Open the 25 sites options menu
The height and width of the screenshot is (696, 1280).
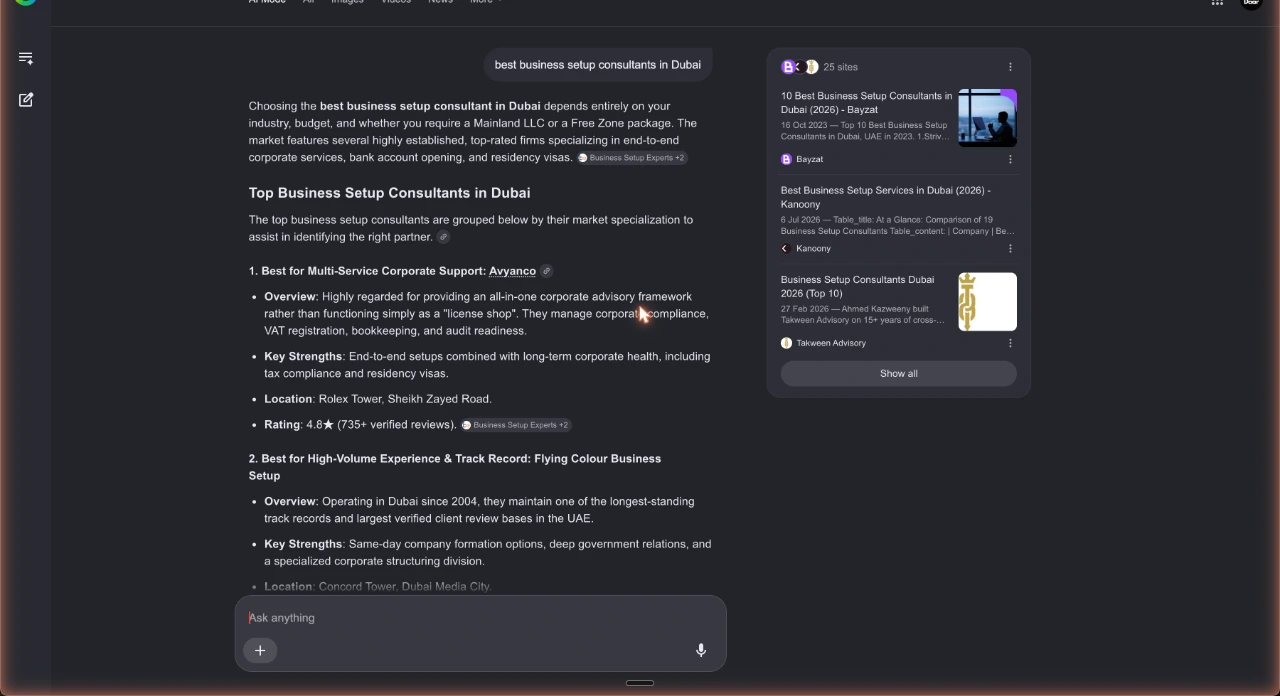(x=1010, y=67)
